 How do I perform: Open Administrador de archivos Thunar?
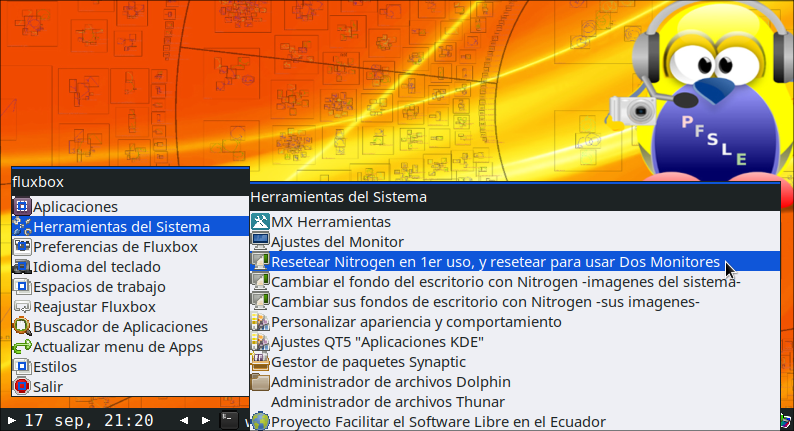pos(515,402)
